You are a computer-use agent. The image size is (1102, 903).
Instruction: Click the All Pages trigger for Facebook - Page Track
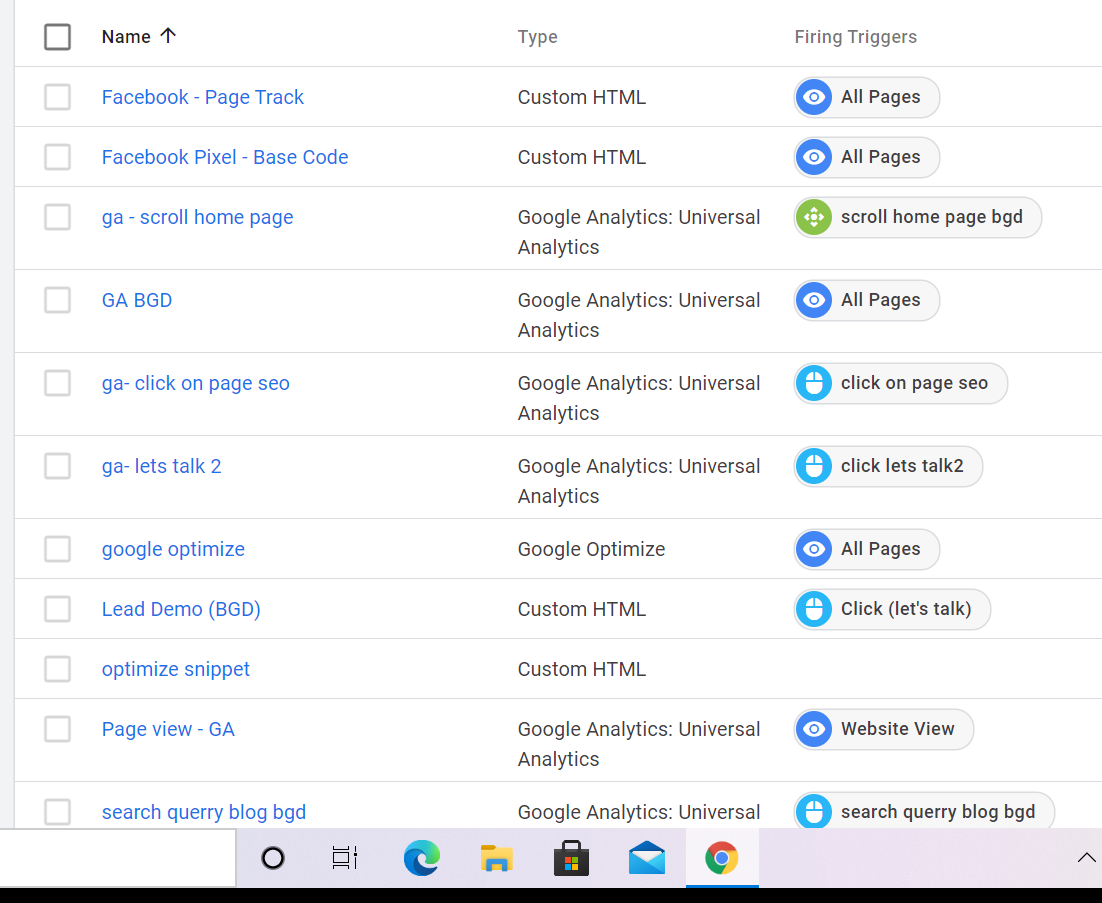867,97
